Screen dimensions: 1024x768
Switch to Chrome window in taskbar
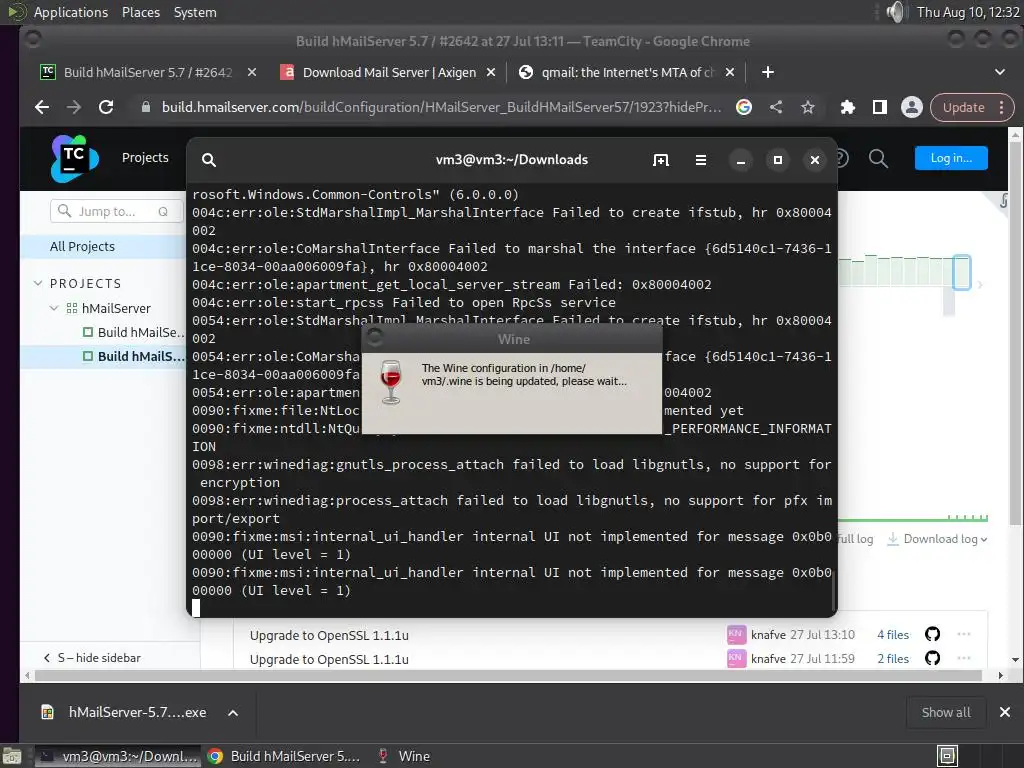tap(283, 756)
